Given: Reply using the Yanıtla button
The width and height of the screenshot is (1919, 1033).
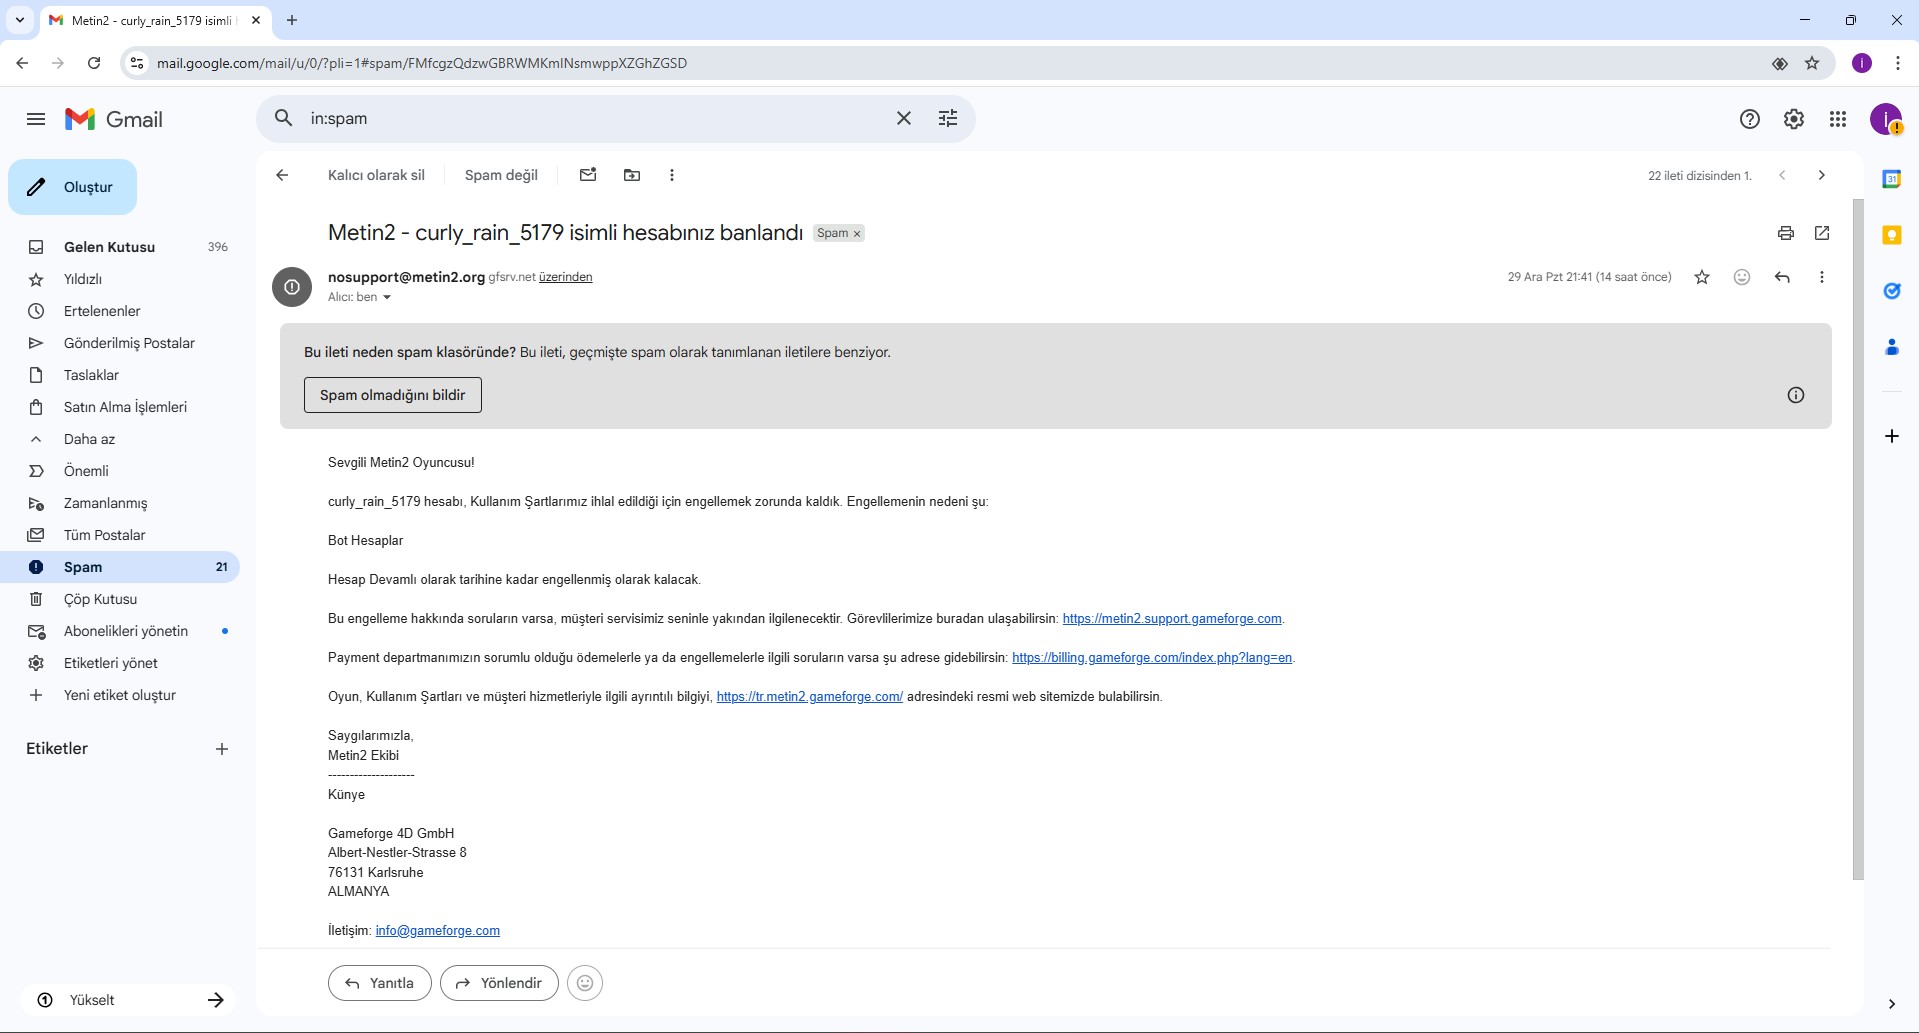Looking at the screenshot, I should 380,983.
